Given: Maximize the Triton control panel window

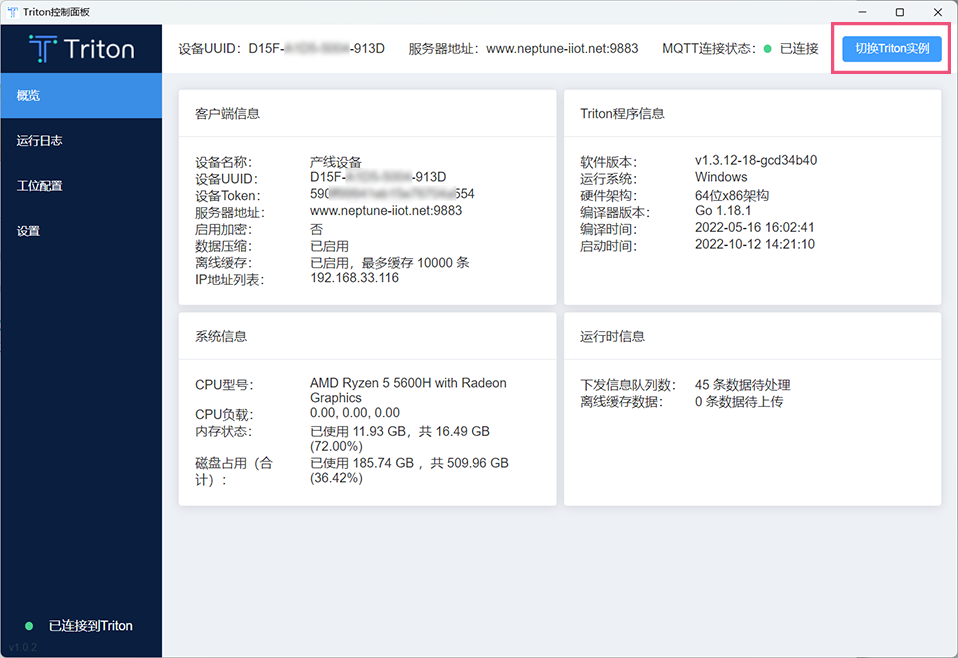Looking at the screenshot, I should 899,11.
